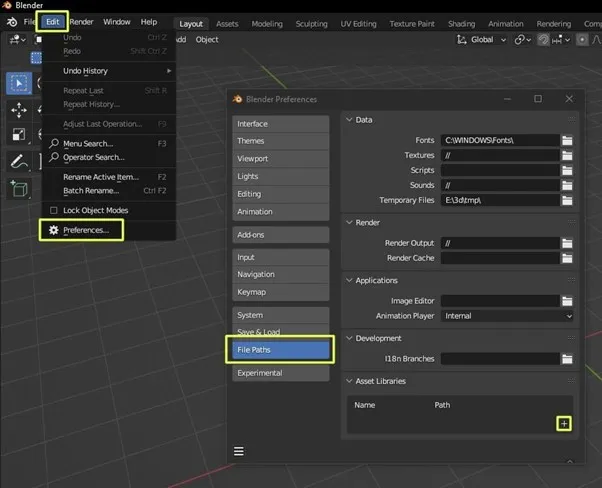Screen dimensions: 602x488
Task: Switch to the Sculpting workspace tab
Action: coord(311,24)
